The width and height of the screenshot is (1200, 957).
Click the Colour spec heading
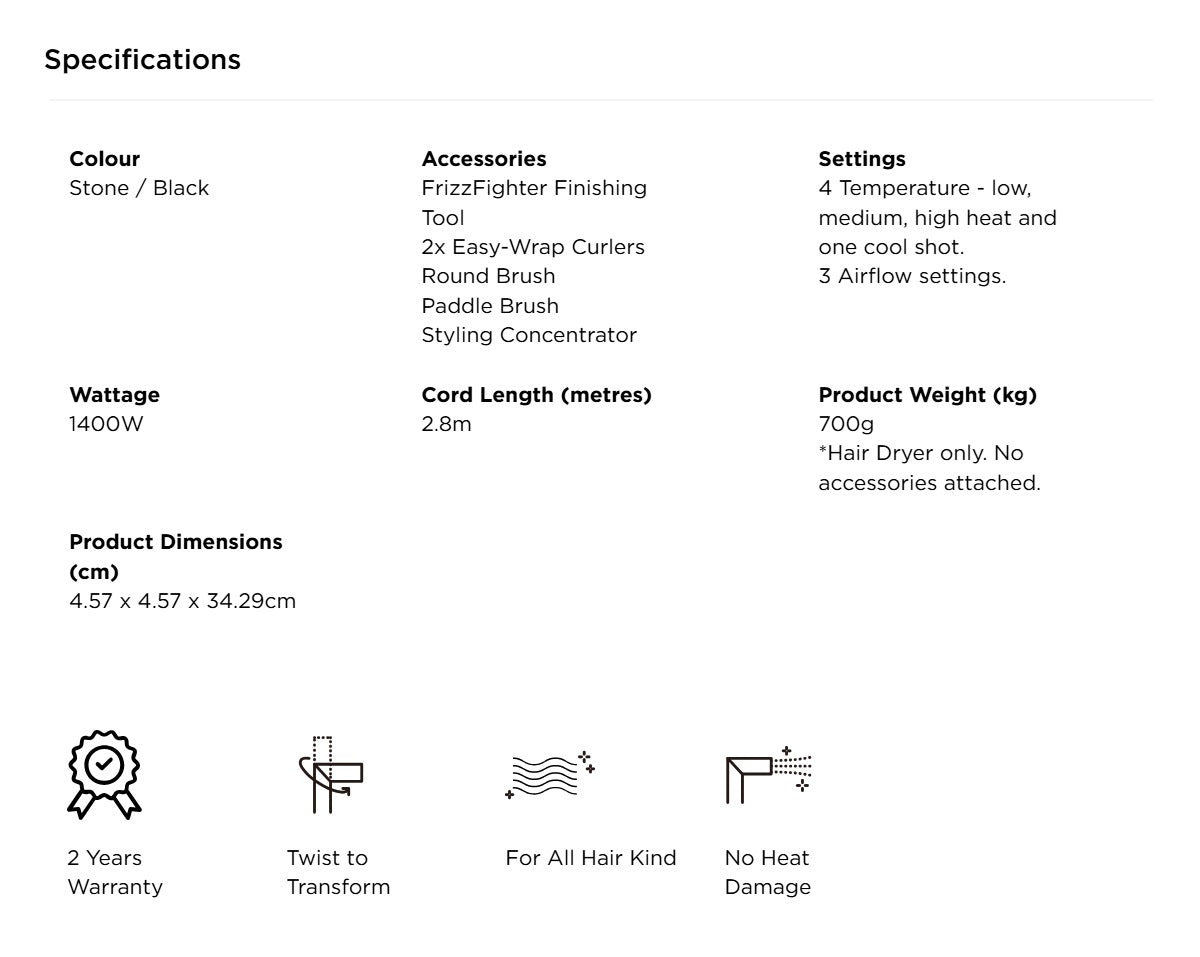(x=104, y=159)
